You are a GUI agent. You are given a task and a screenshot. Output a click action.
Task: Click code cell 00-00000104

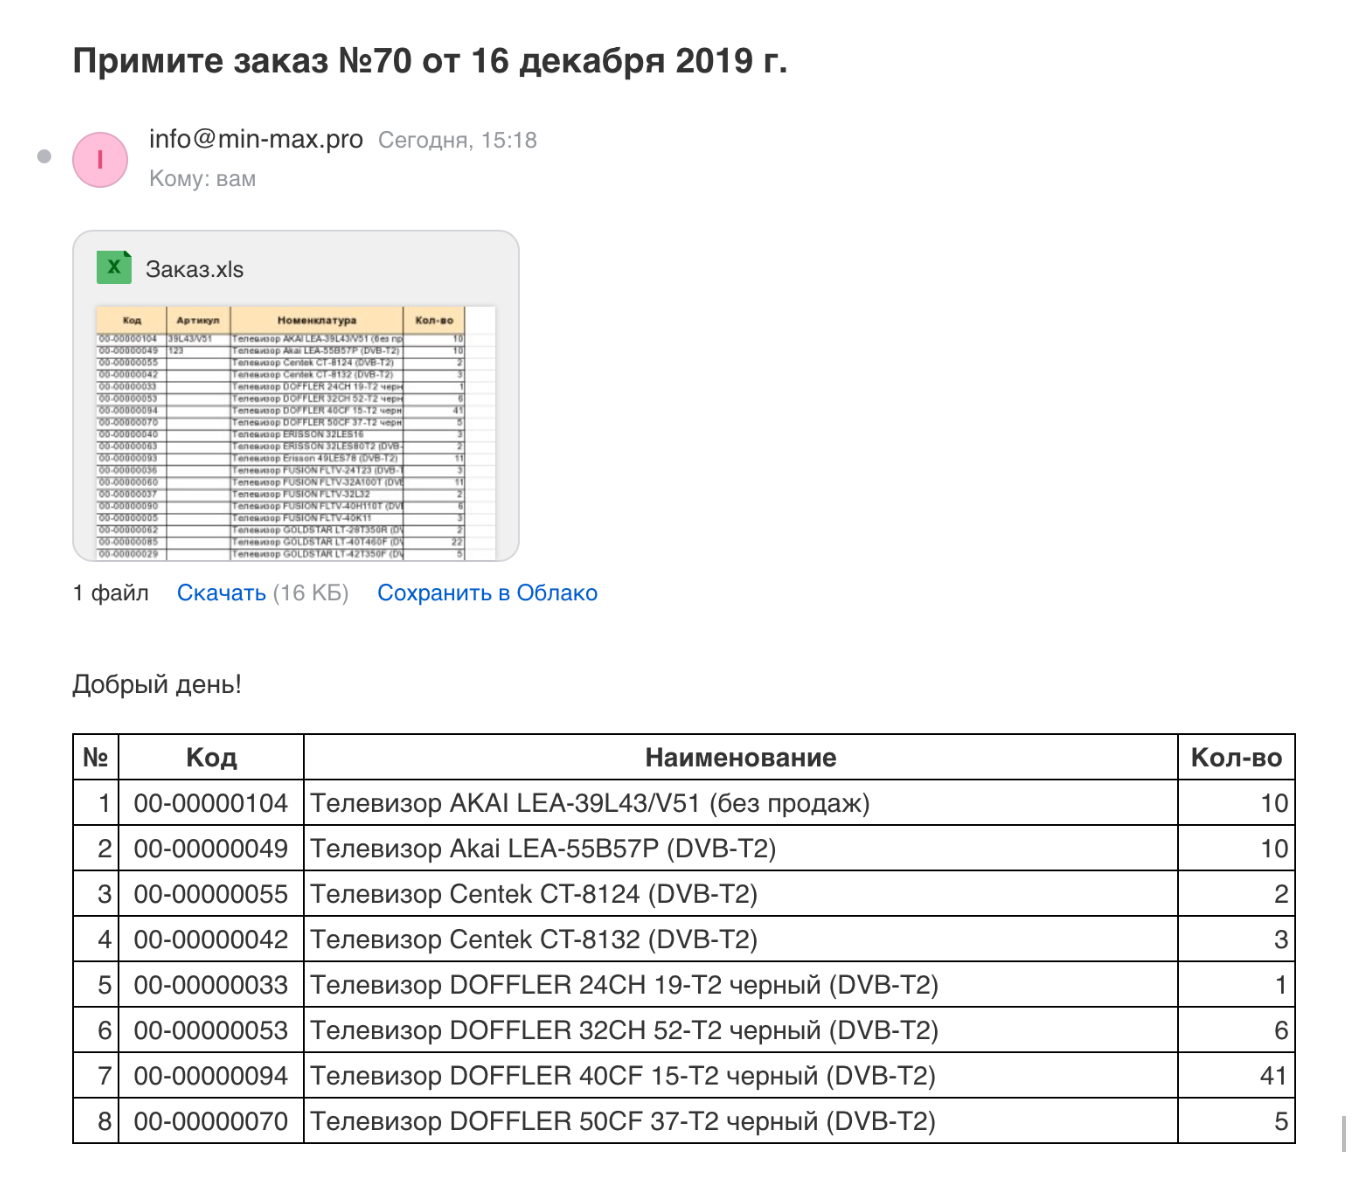click(211, 803)
